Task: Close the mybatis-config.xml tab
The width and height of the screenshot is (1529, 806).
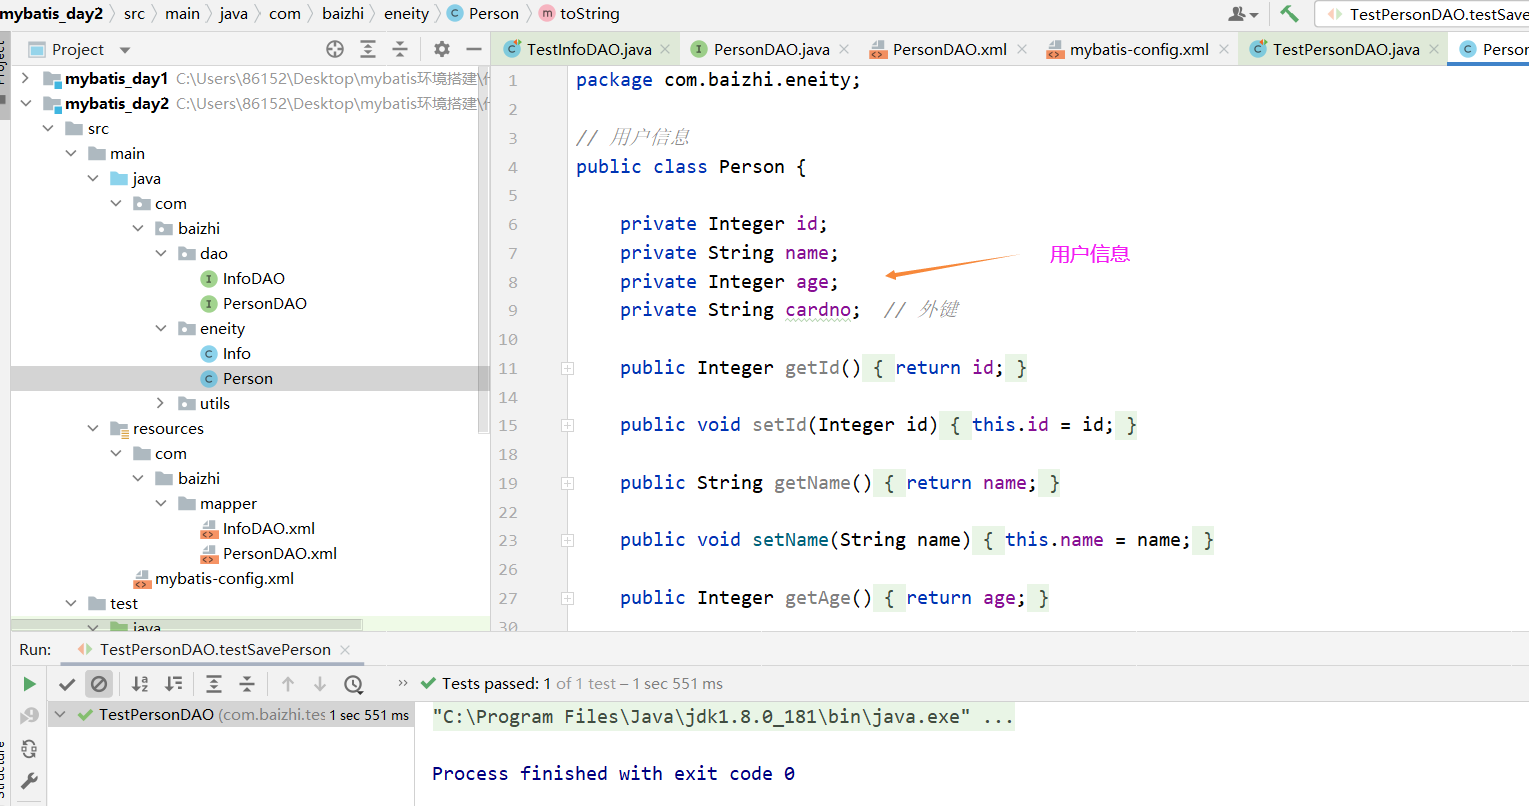Action: coord(1223,49)
